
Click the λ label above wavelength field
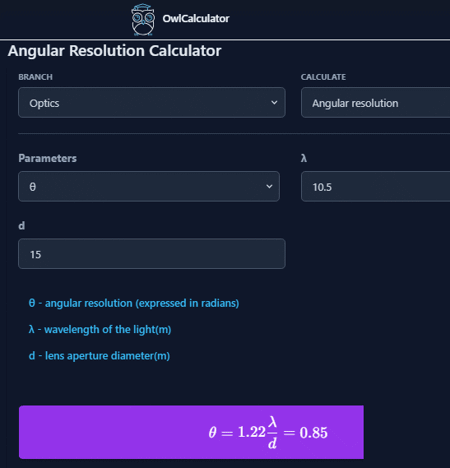[x=304, y=158]
